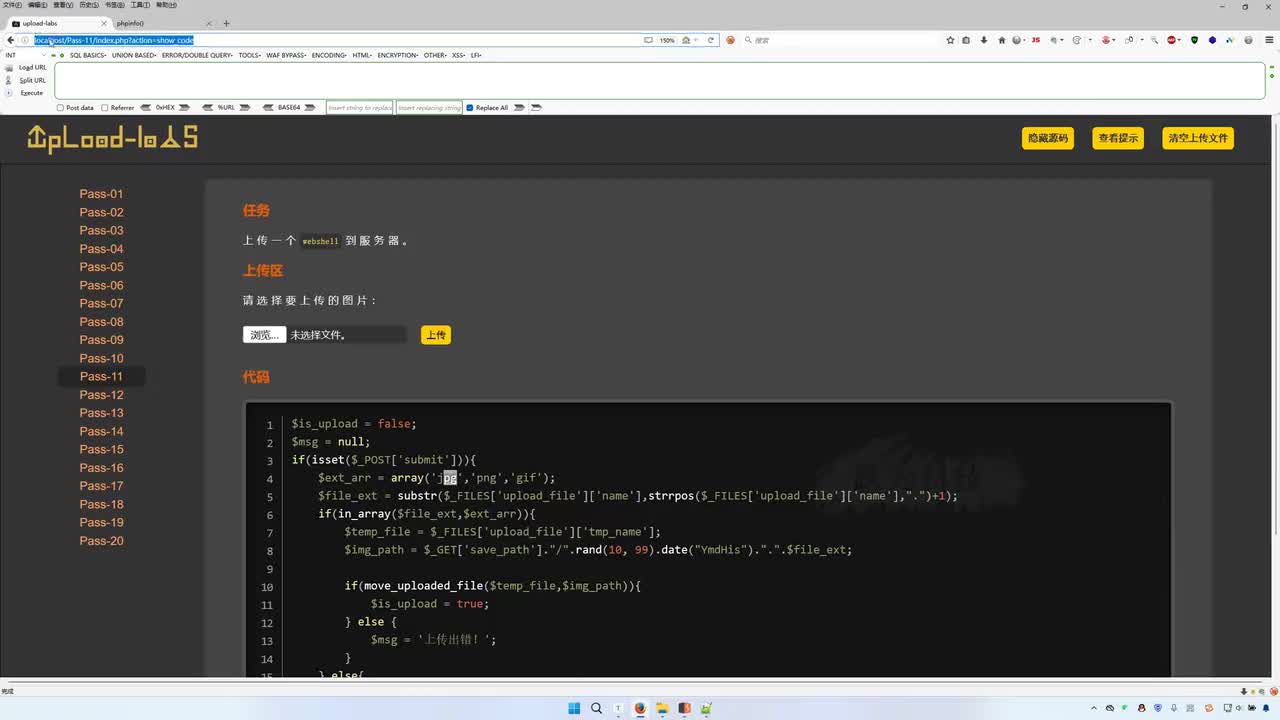Click the 查看提示 button
Viewport: 1280px width, 720px height.
[1118, 138]
